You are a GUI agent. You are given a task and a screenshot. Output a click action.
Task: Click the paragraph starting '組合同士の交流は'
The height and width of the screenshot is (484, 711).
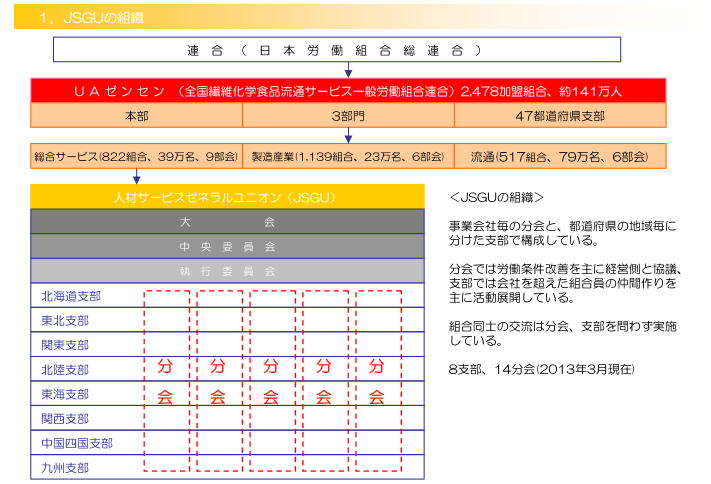coord(562,333)
